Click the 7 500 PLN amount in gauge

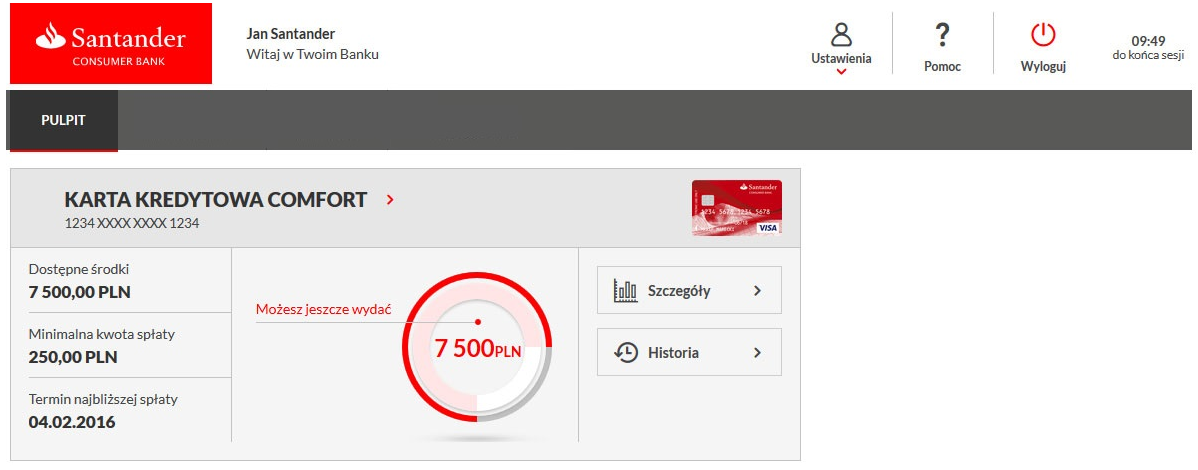[478, 349]
